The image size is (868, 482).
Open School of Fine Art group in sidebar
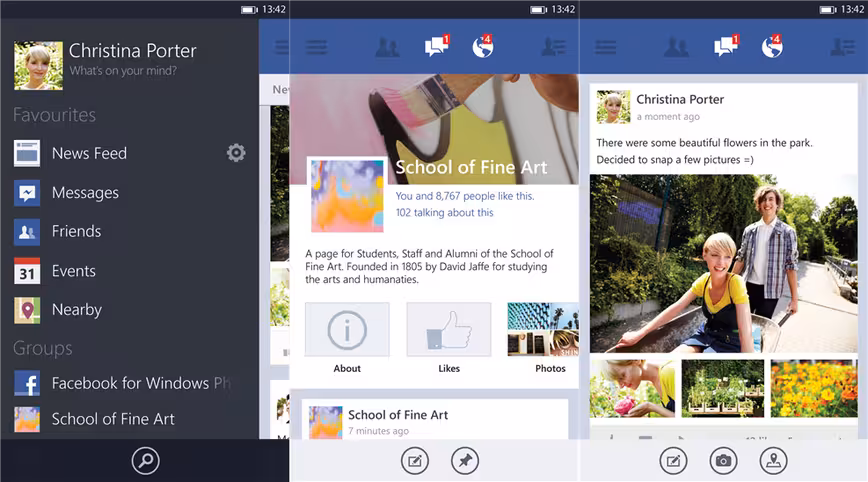pos(113,419)
